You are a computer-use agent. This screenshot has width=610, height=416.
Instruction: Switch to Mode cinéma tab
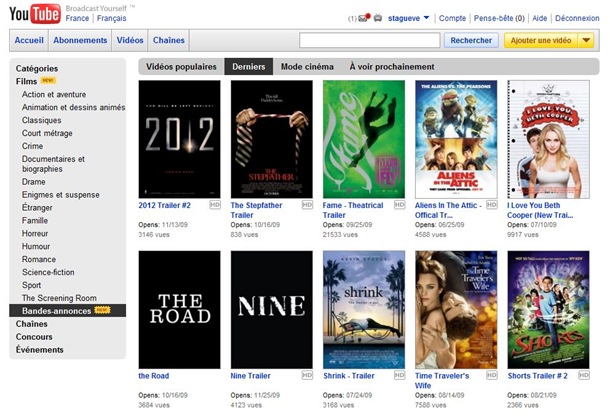[x=307, y=67]
